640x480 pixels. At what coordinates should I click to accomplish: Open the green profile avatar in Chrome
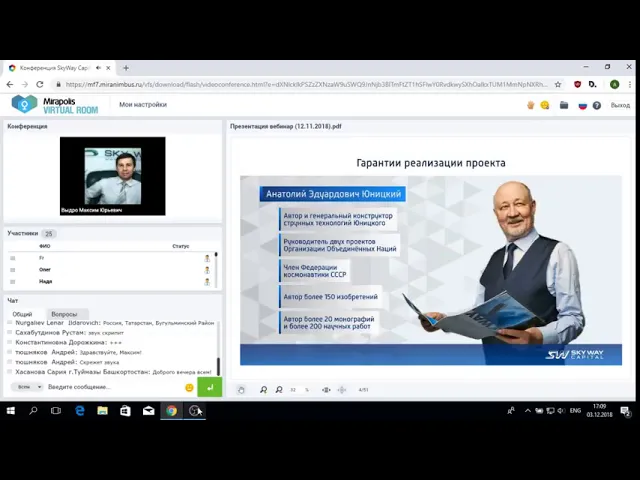point(614,84)
